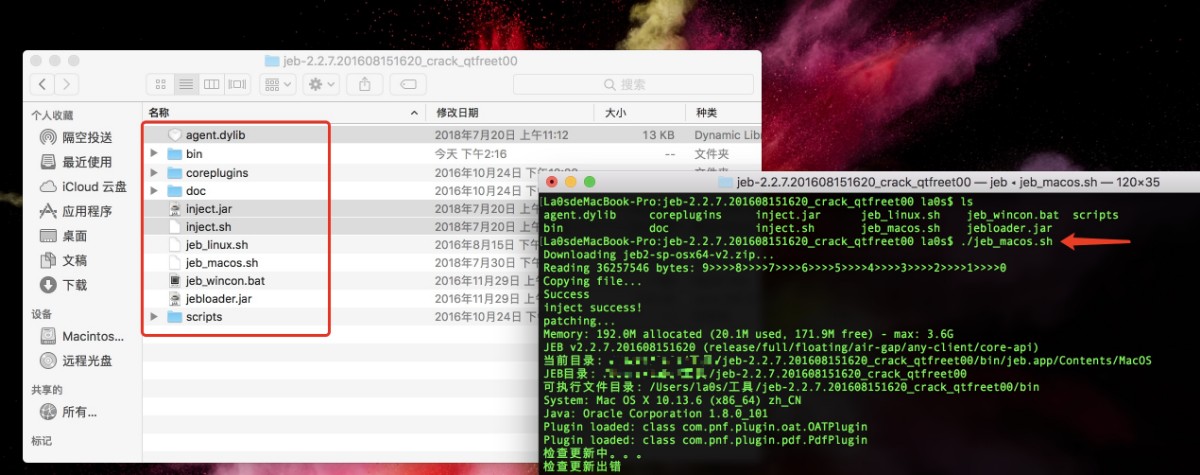Sort by 大小 column header

tap(638, 112)
